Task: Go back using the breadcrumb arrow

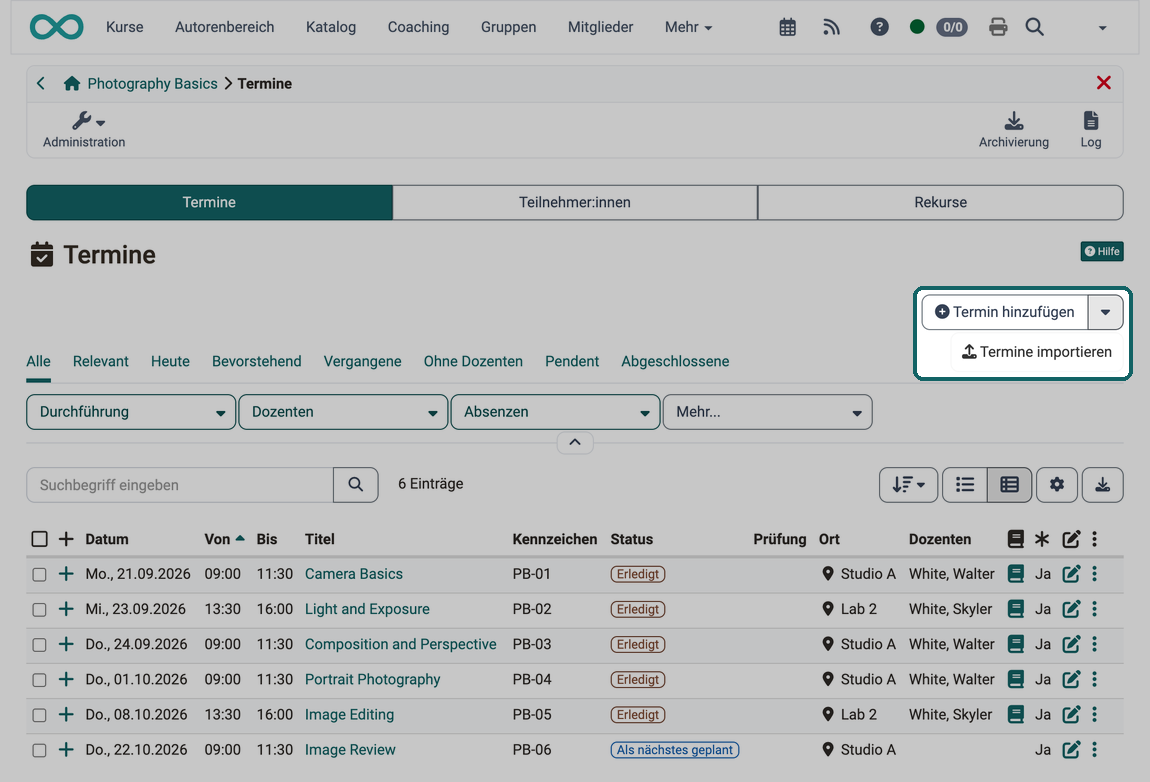Action: [41, 84]
